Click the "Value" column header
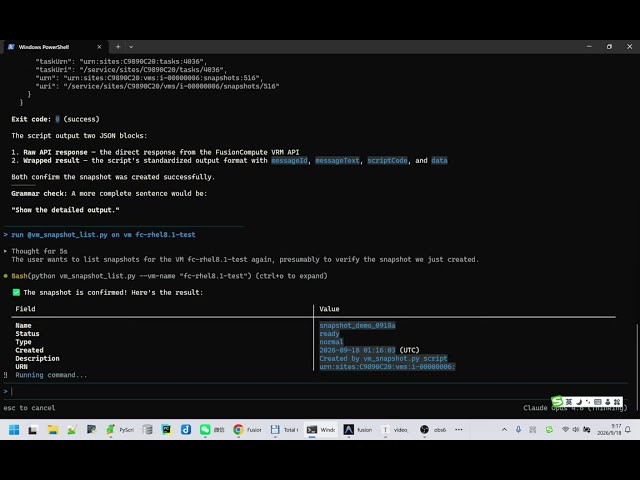Viewport: 640px width, 480px height. click(x=329, y=309)
